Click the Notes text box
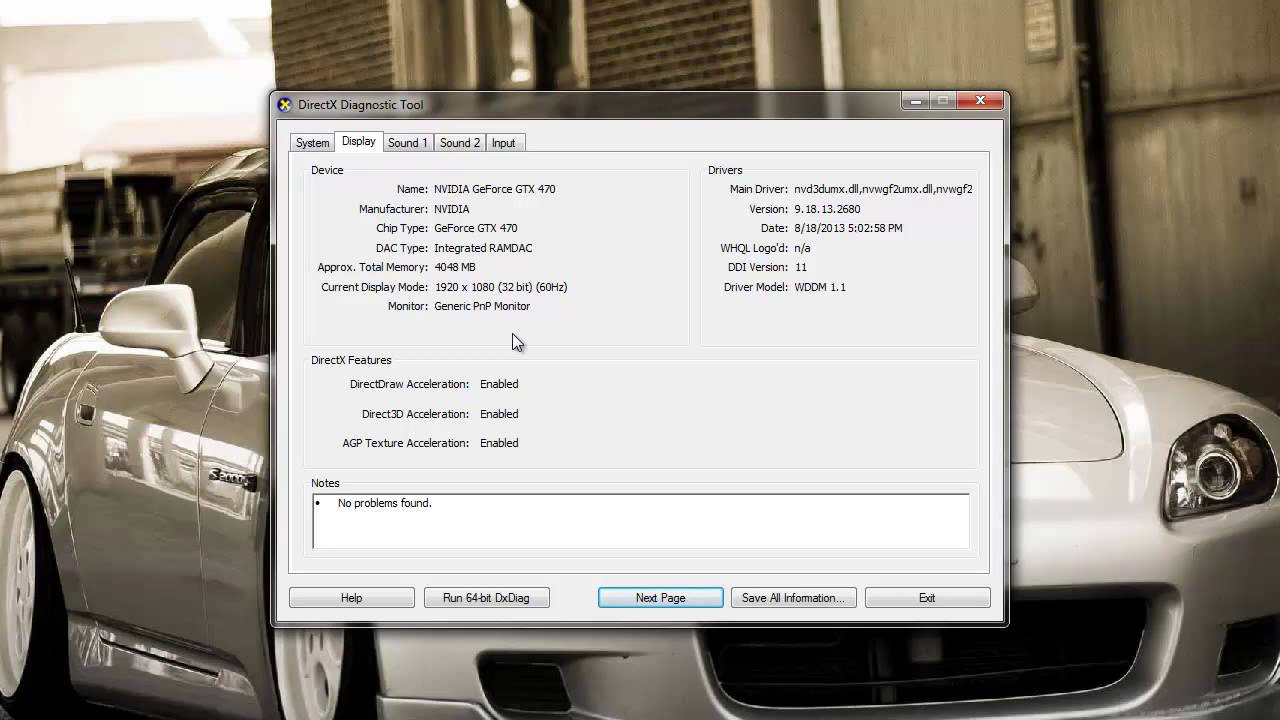 point(640,521)
